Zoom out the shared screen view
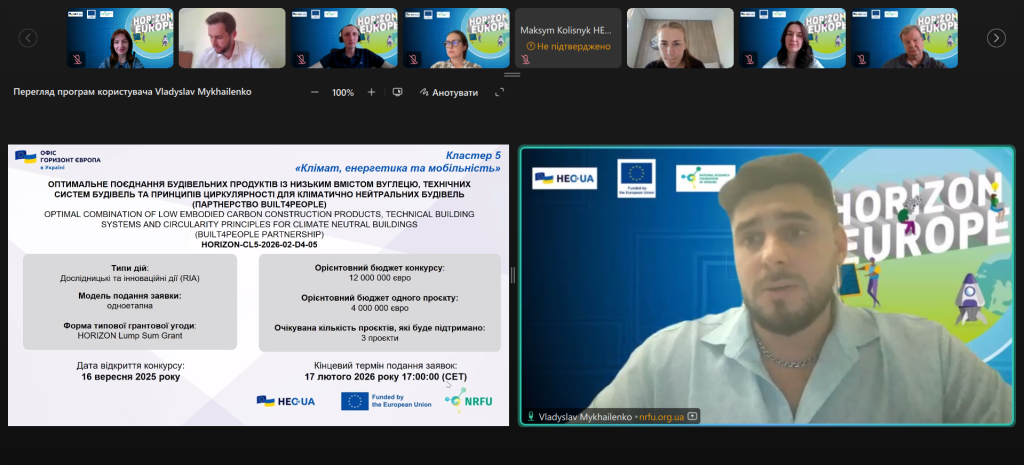This screenshot has width=1024, height=465. click(314, 92)
